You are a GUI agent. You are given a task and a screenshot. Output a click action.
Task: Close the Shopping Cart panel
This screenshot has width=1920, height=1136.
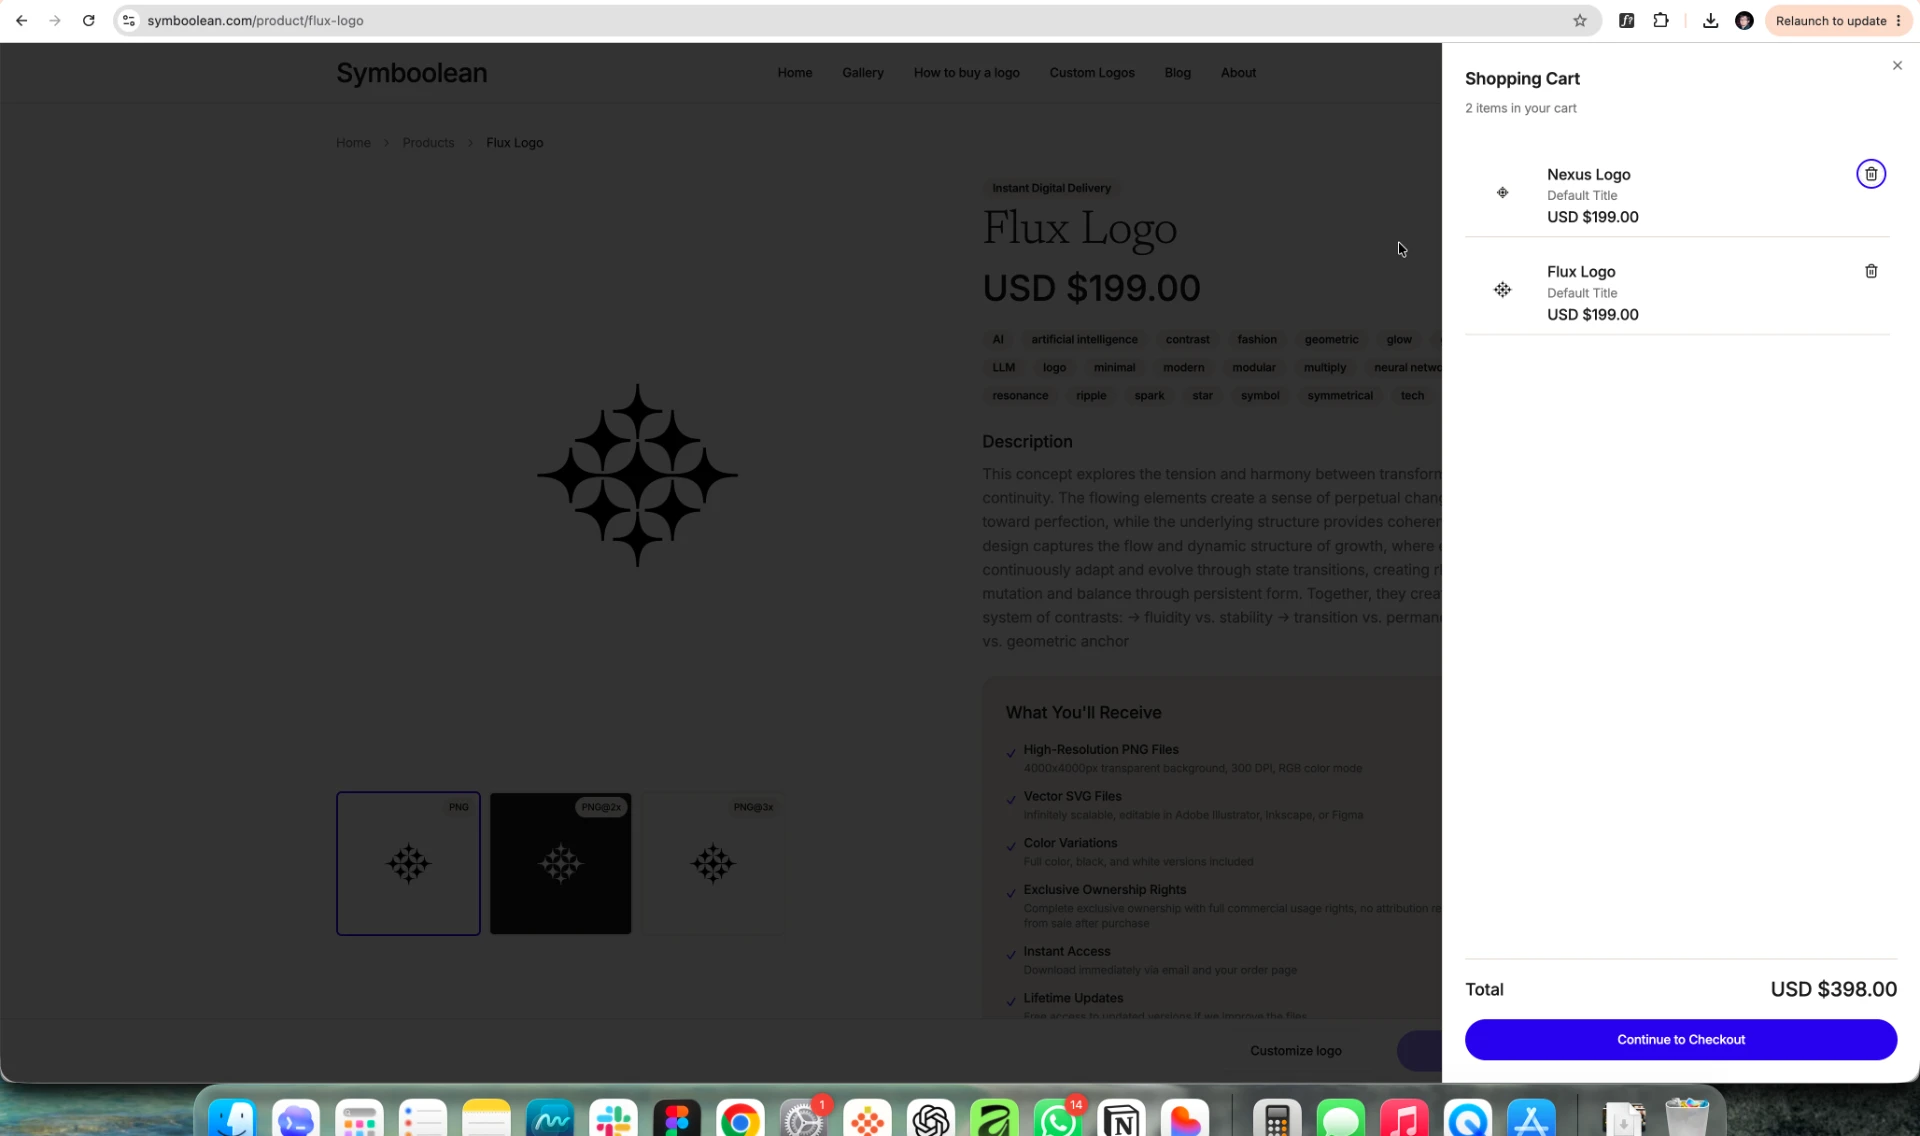click(1897, 65)
